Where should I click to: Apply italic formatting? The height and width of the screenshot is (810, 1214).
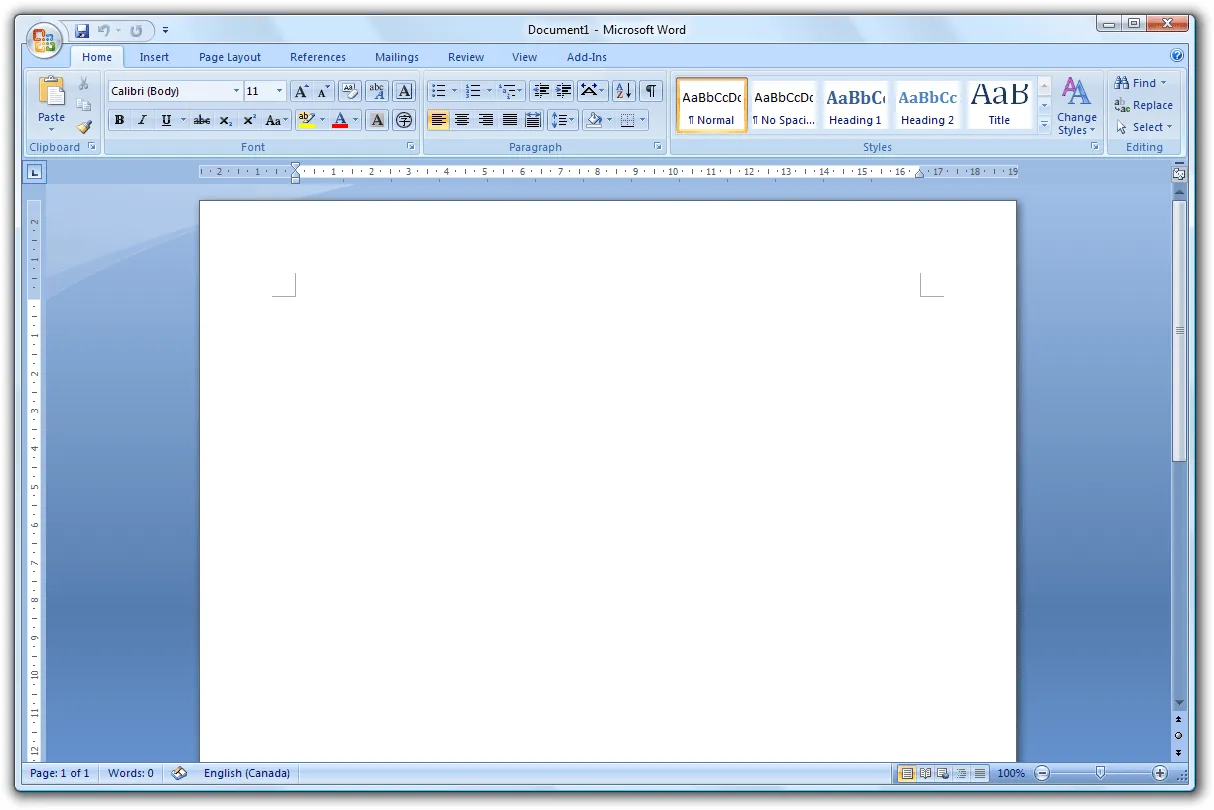141,120
